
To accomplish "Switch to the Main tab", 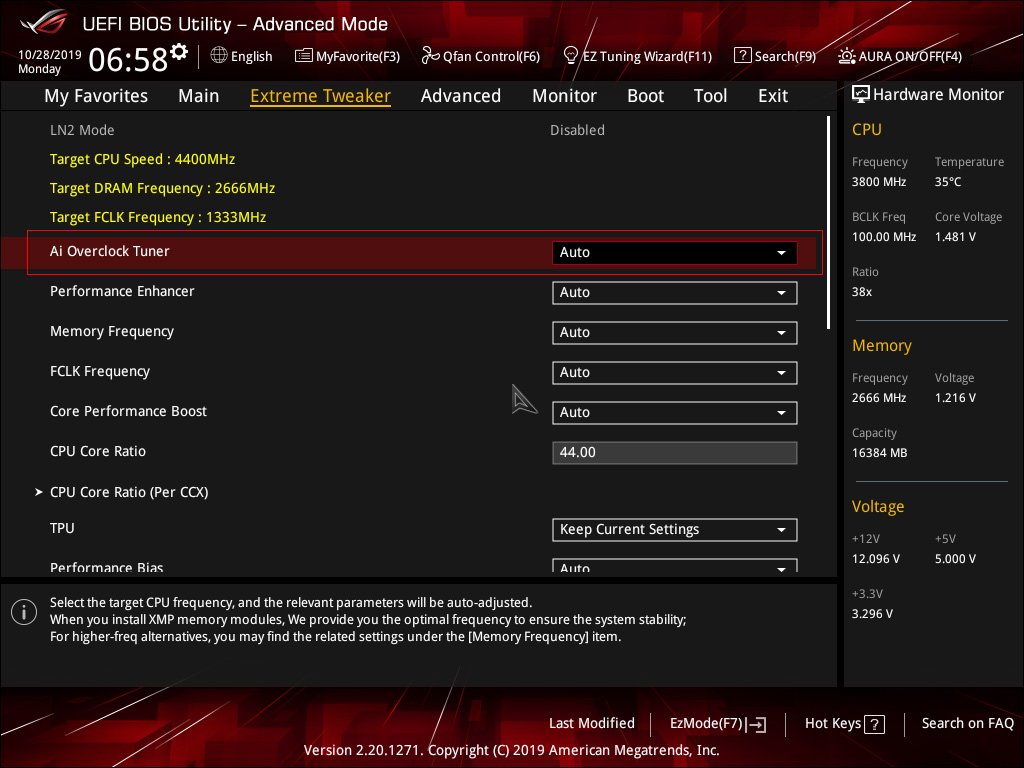I will (199, 95).
